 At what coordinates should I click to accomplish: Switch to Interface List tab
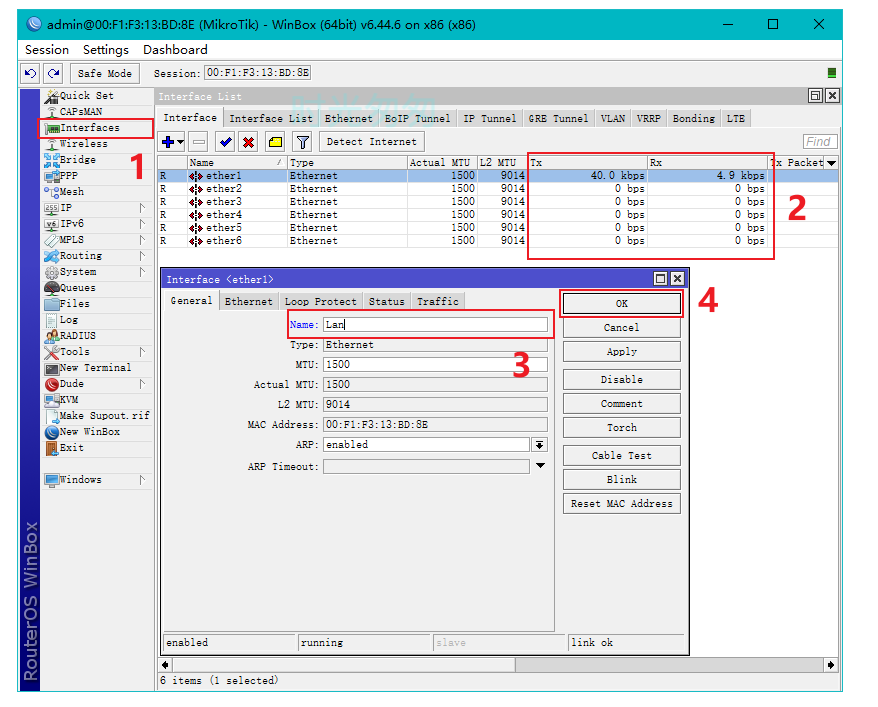[271, 119]
